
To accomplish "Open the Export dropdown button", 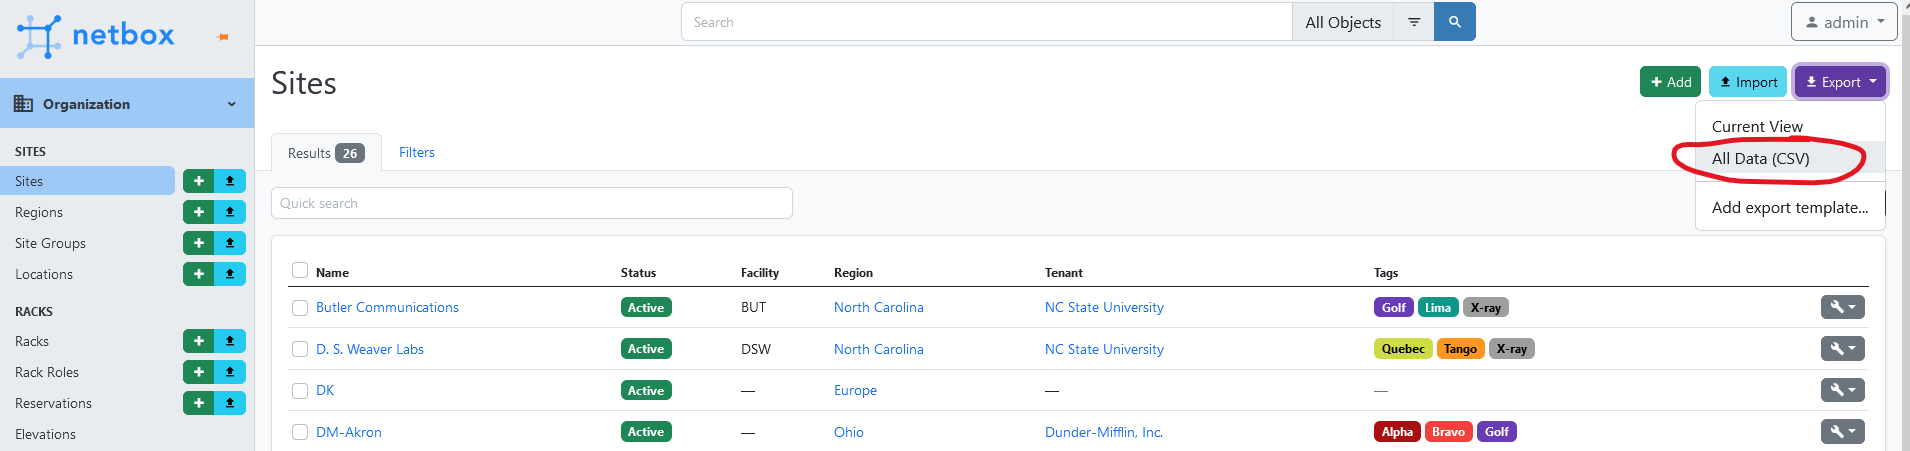I will pos(1840,82).
